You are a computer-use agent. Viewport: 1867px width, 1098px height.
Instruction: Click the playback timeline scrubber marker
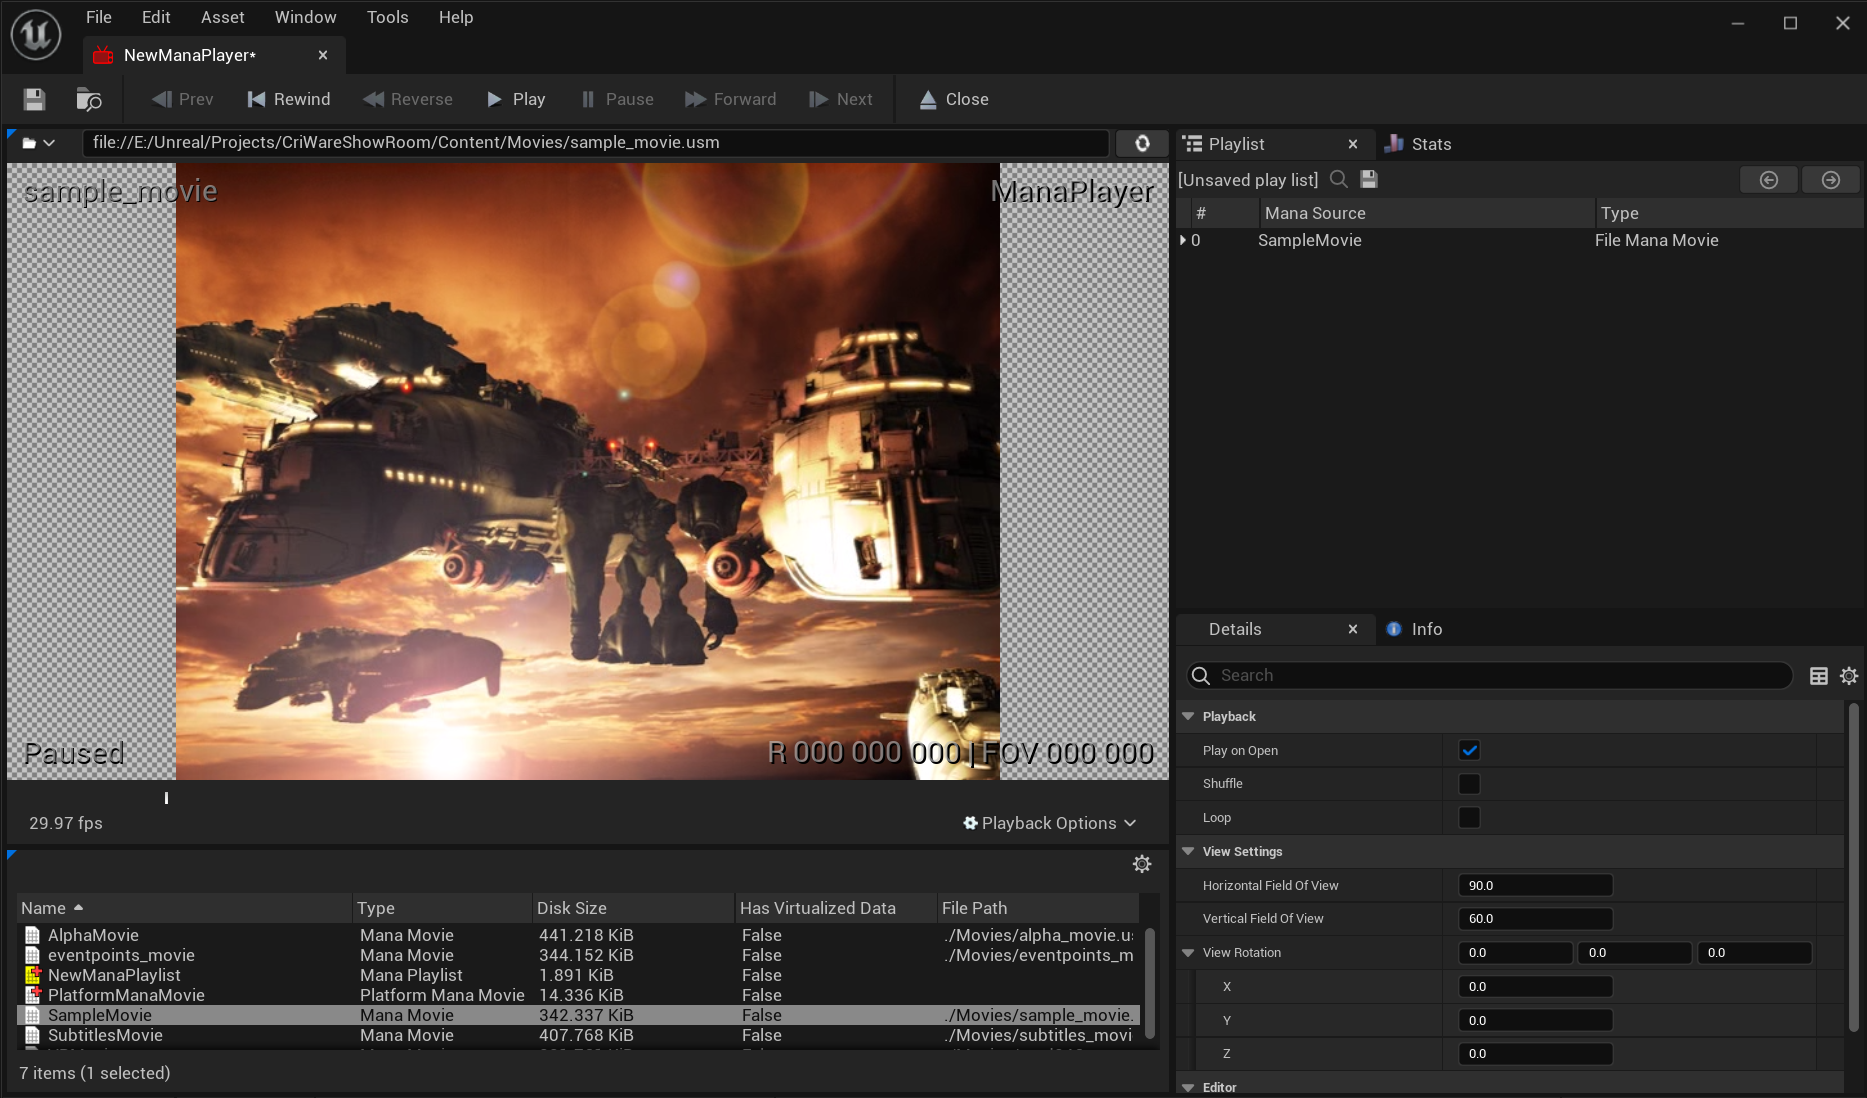pyautogui.click(x=166, y=798)
